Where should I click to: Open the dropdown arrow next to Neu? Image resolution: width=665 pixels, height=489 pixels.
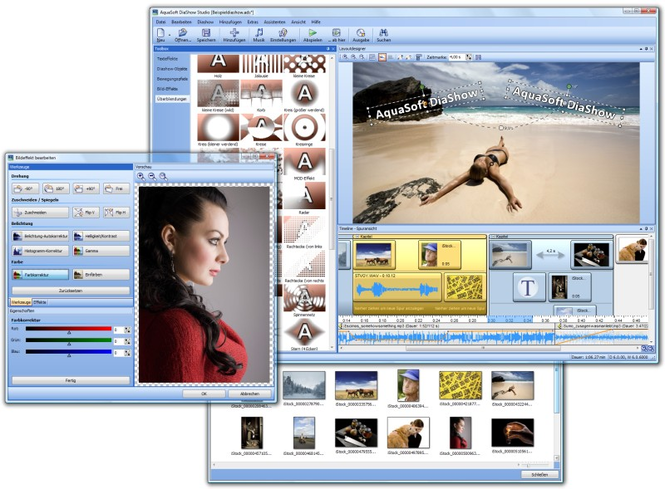[169, 35]
